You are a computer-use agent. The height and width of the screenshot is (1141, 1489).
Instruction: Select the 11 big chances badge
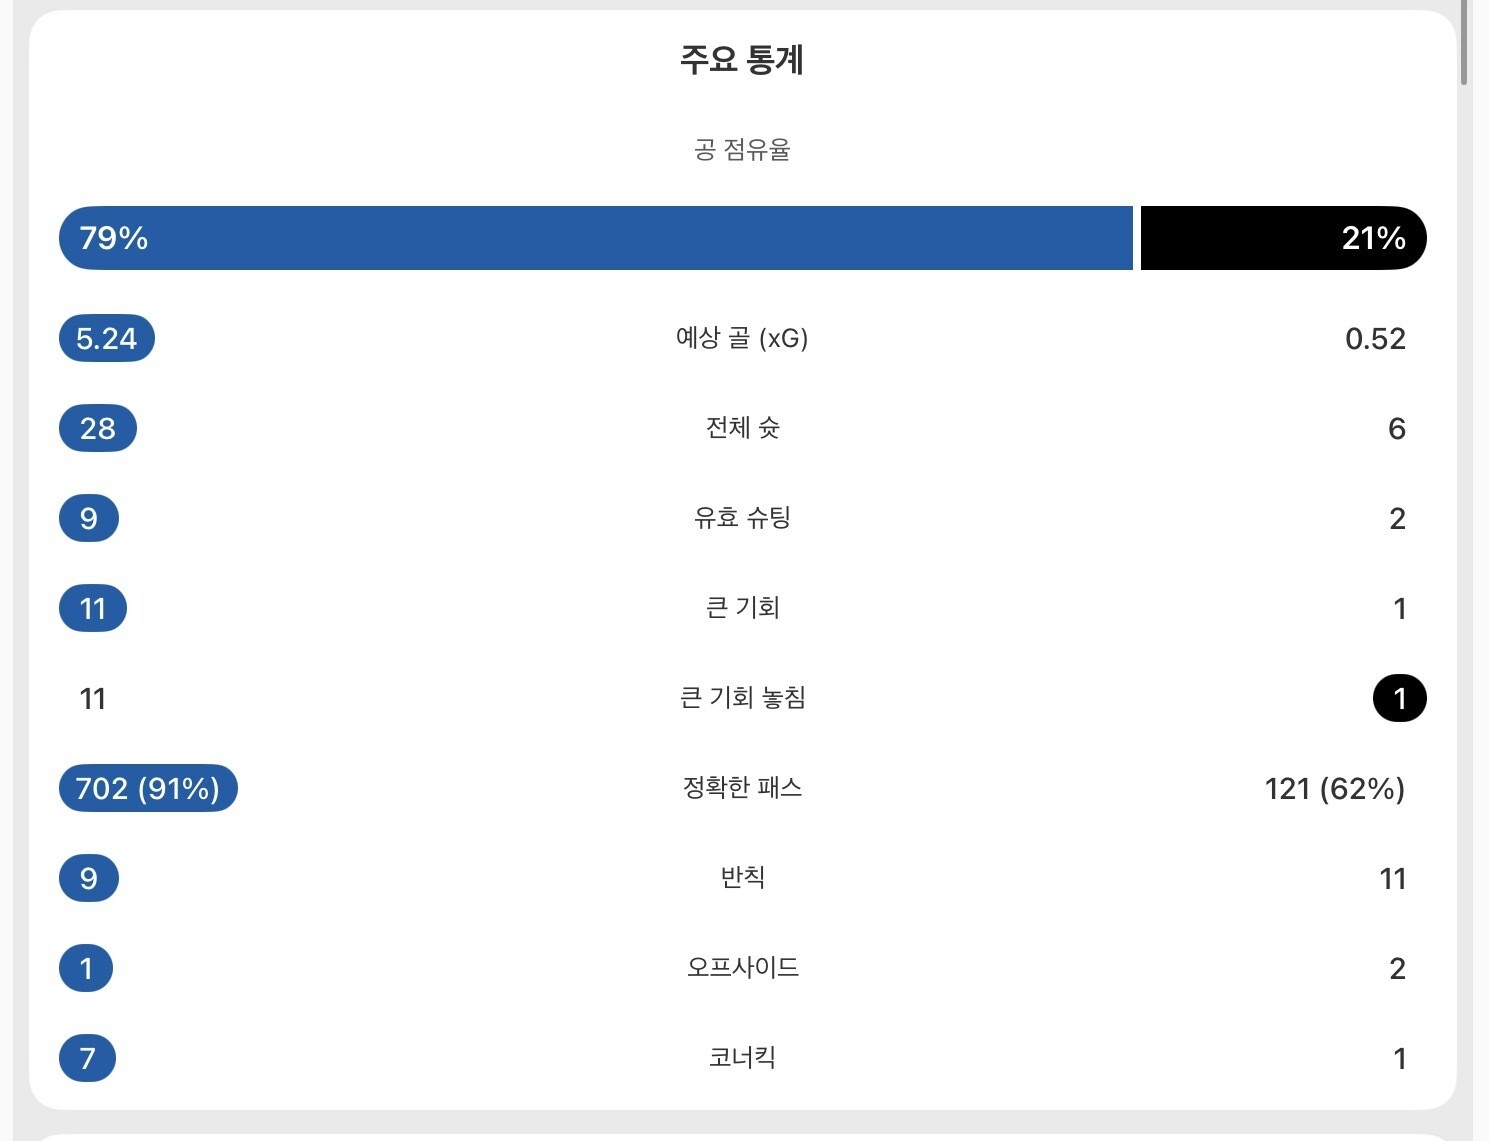tap(93, 608)
